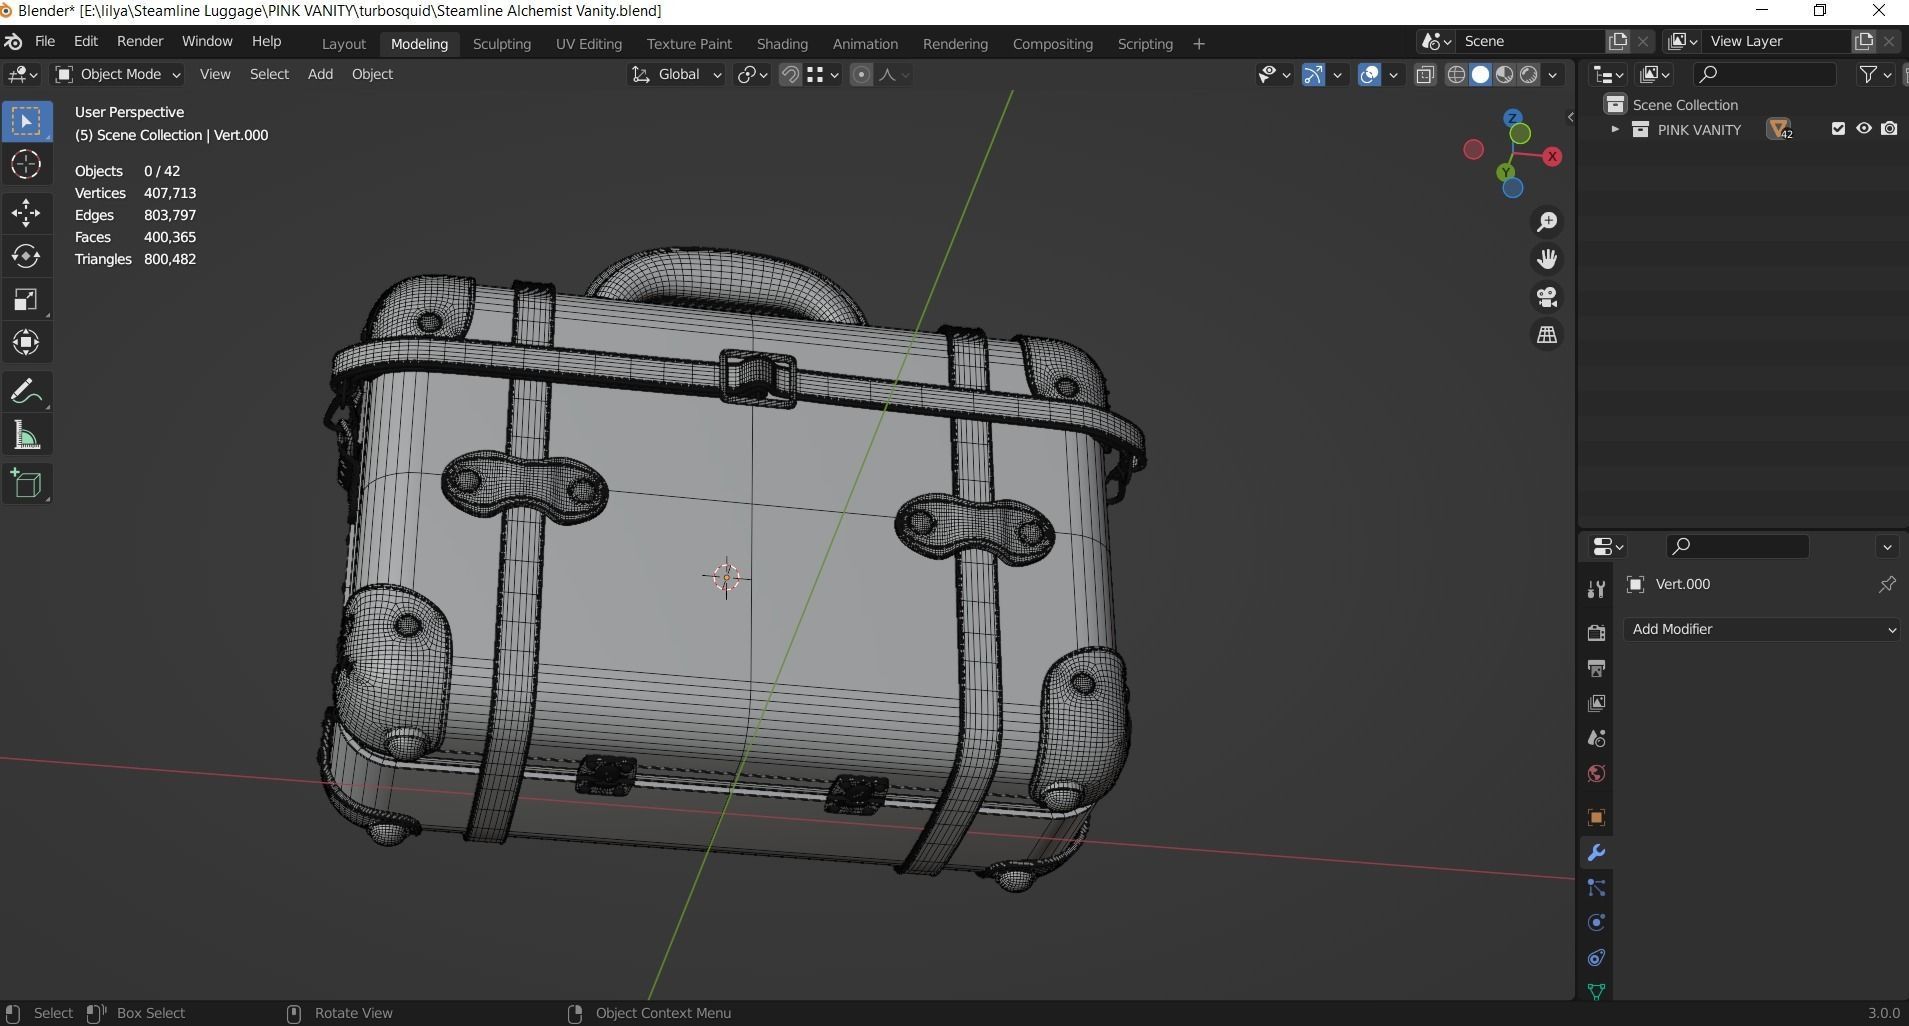Toggle viewport overlays
1909x1026 pixels.
point(1369,74)
